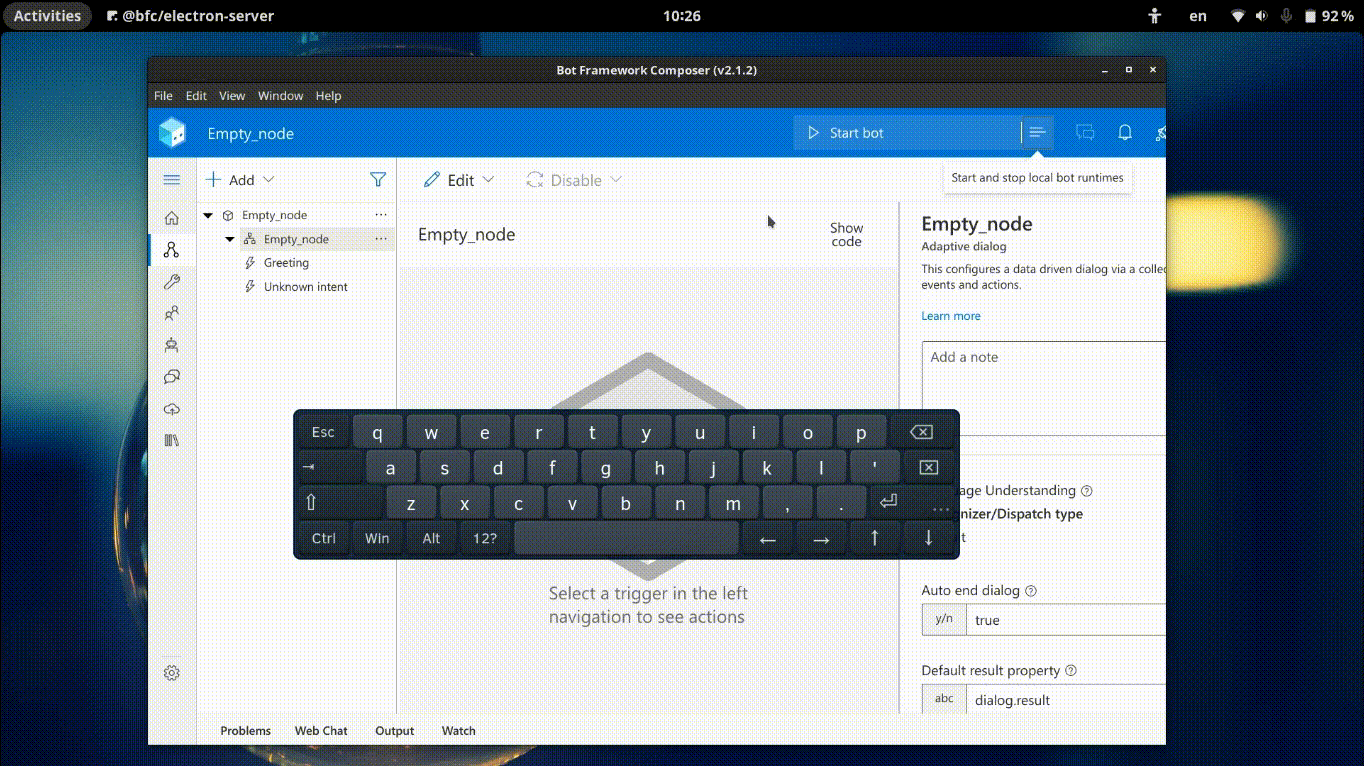The height and width of the screenshot is (766, 1364).
Task: Tap the backspace key on the keyboard
Action: [x=921, y=432]
